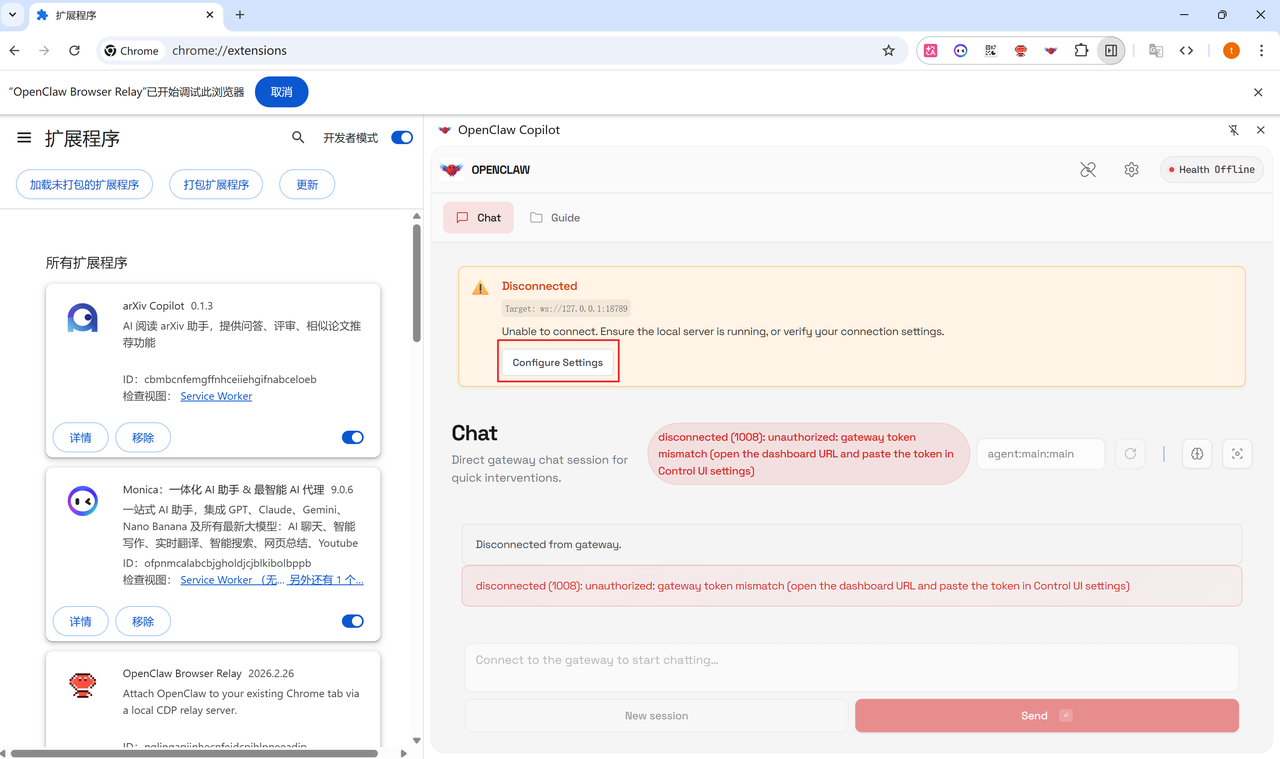1280x759 pixels.
Task: Disable the arXiv Copilot extension
Action: pos(352,438)
